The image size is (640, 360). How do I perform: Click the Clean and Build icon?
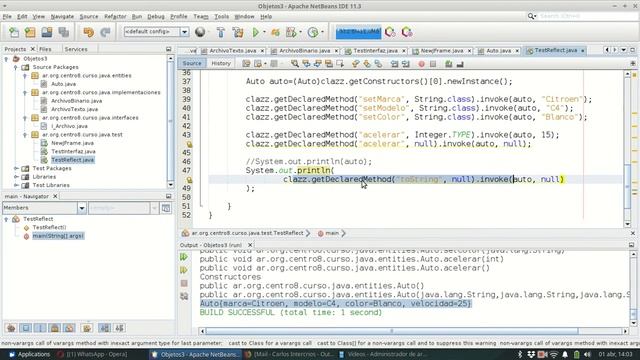tap(238, 32)
